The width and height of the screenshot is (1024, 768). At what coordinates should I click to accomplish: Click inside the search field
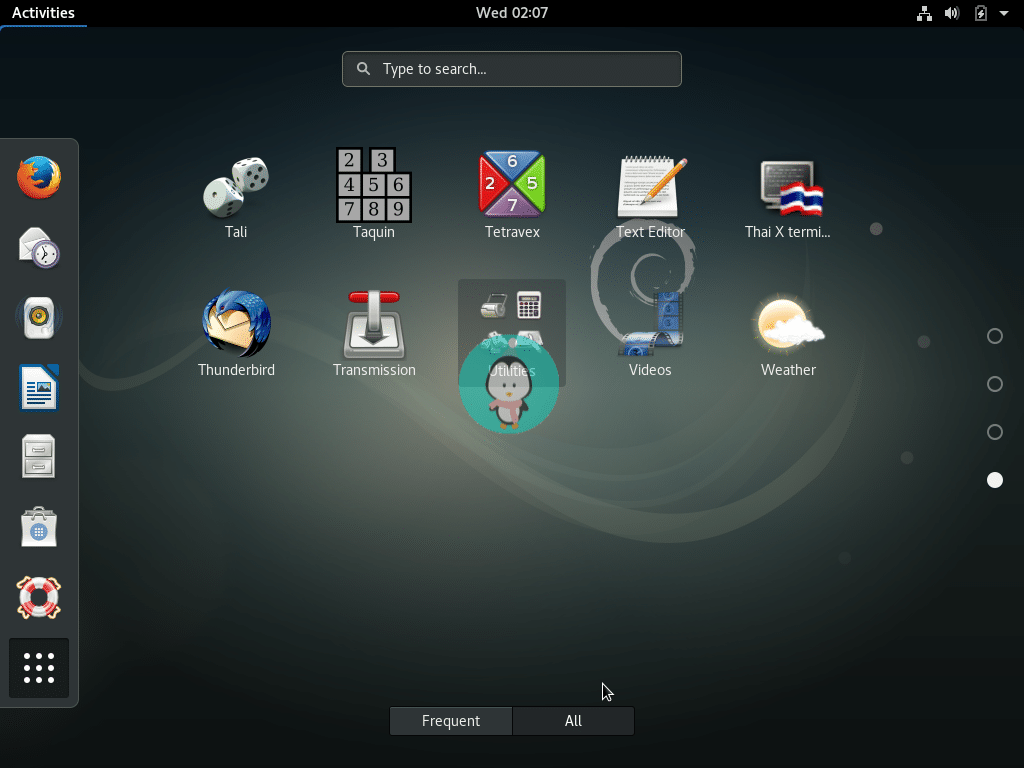coord(512,69)
